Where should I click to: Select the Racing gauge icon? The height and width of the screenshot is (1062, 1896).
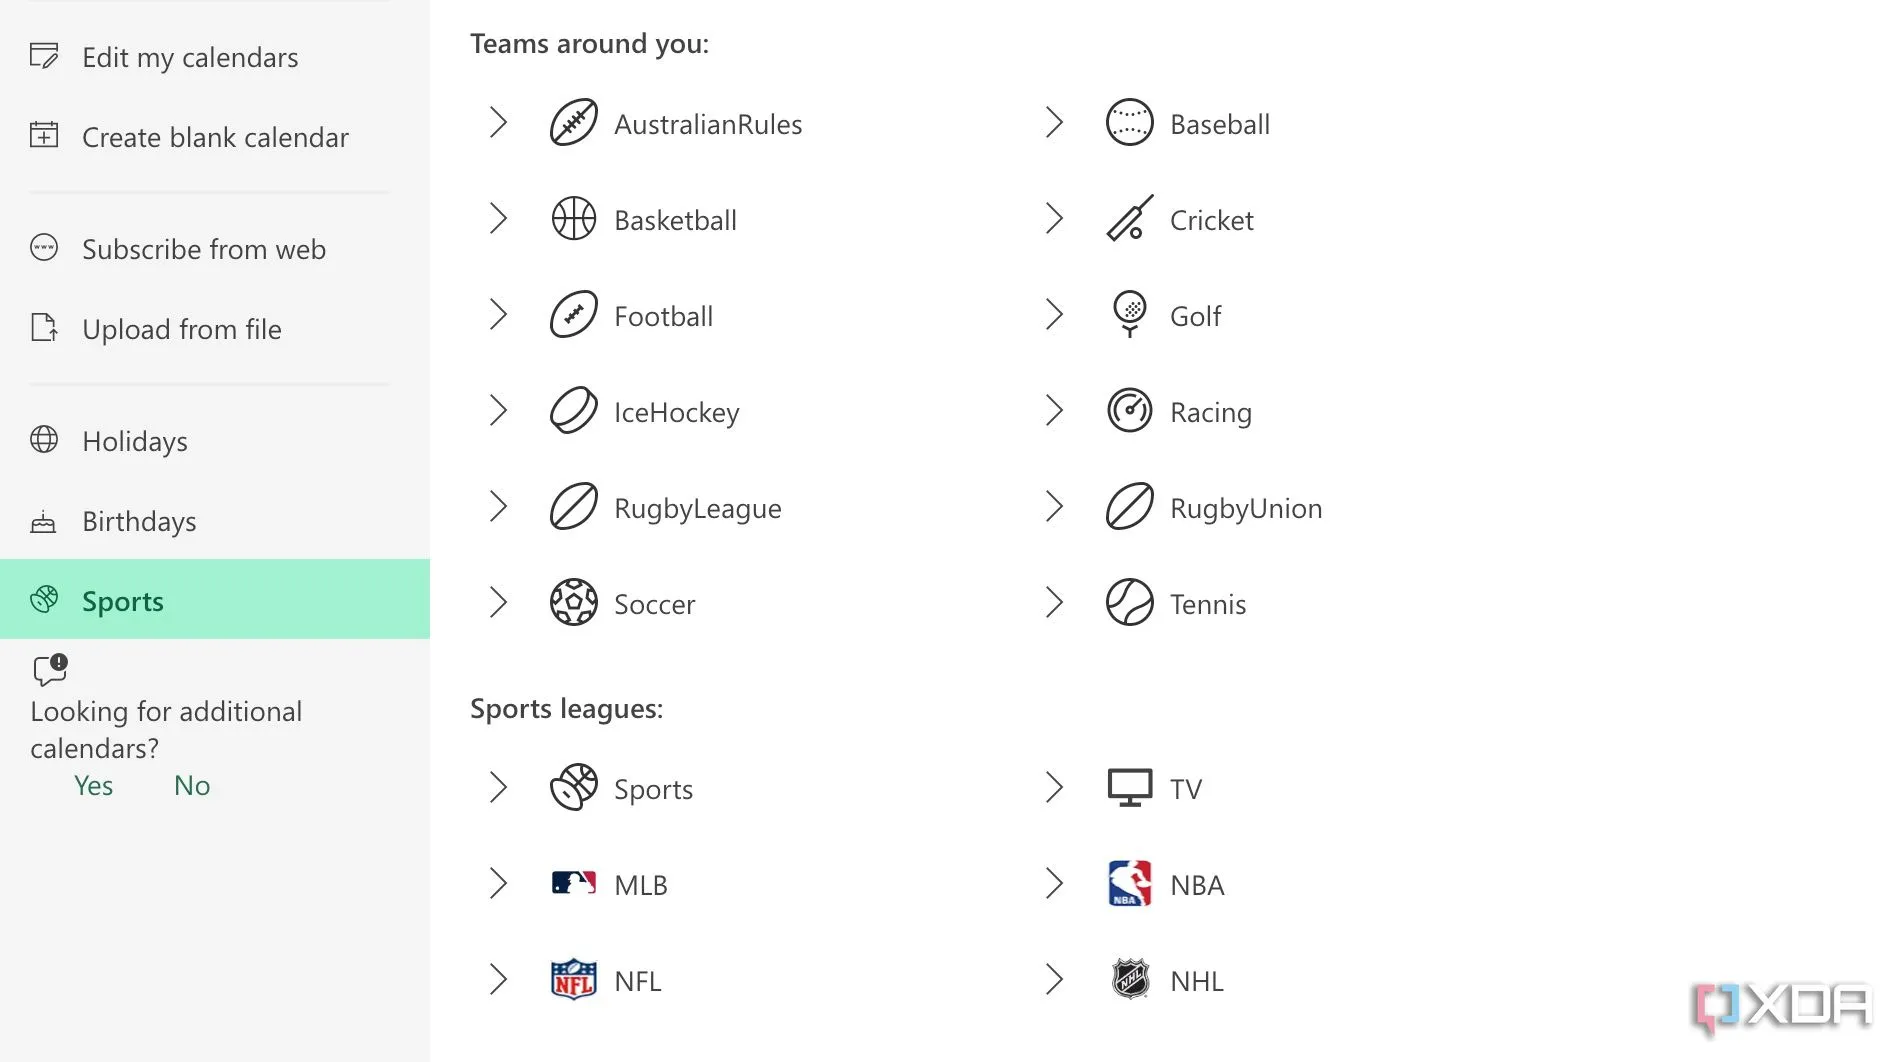[x=1130, y=411]
